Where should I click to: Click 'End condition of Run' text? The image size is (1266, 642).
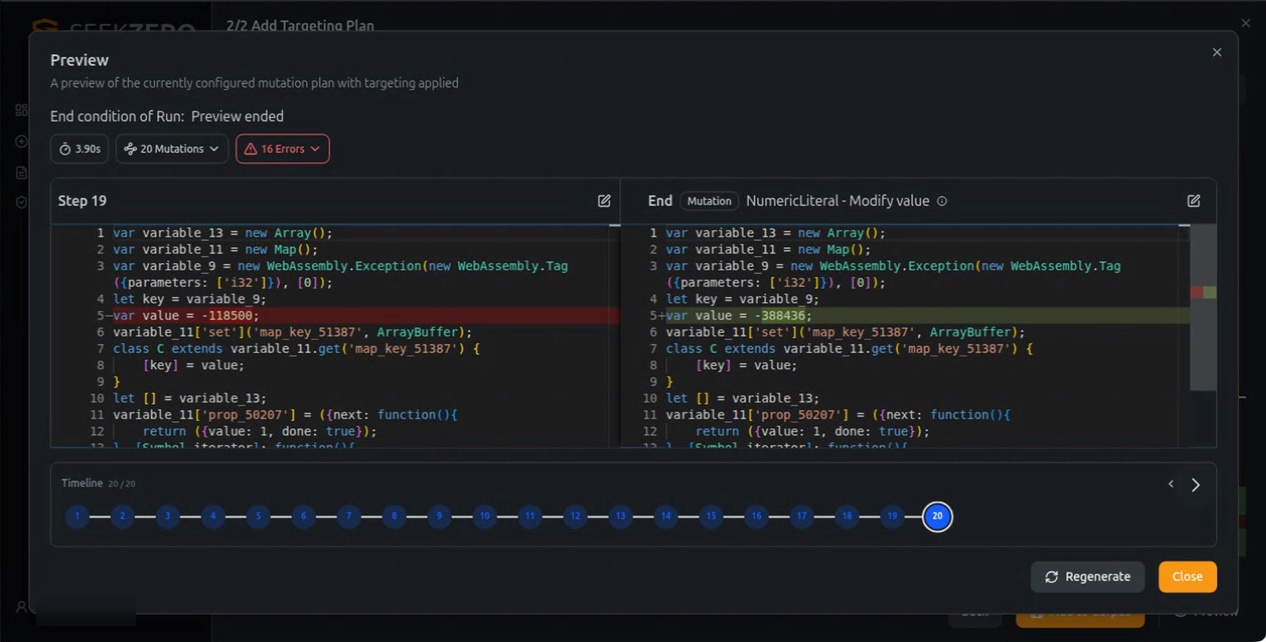click(117, 117)
